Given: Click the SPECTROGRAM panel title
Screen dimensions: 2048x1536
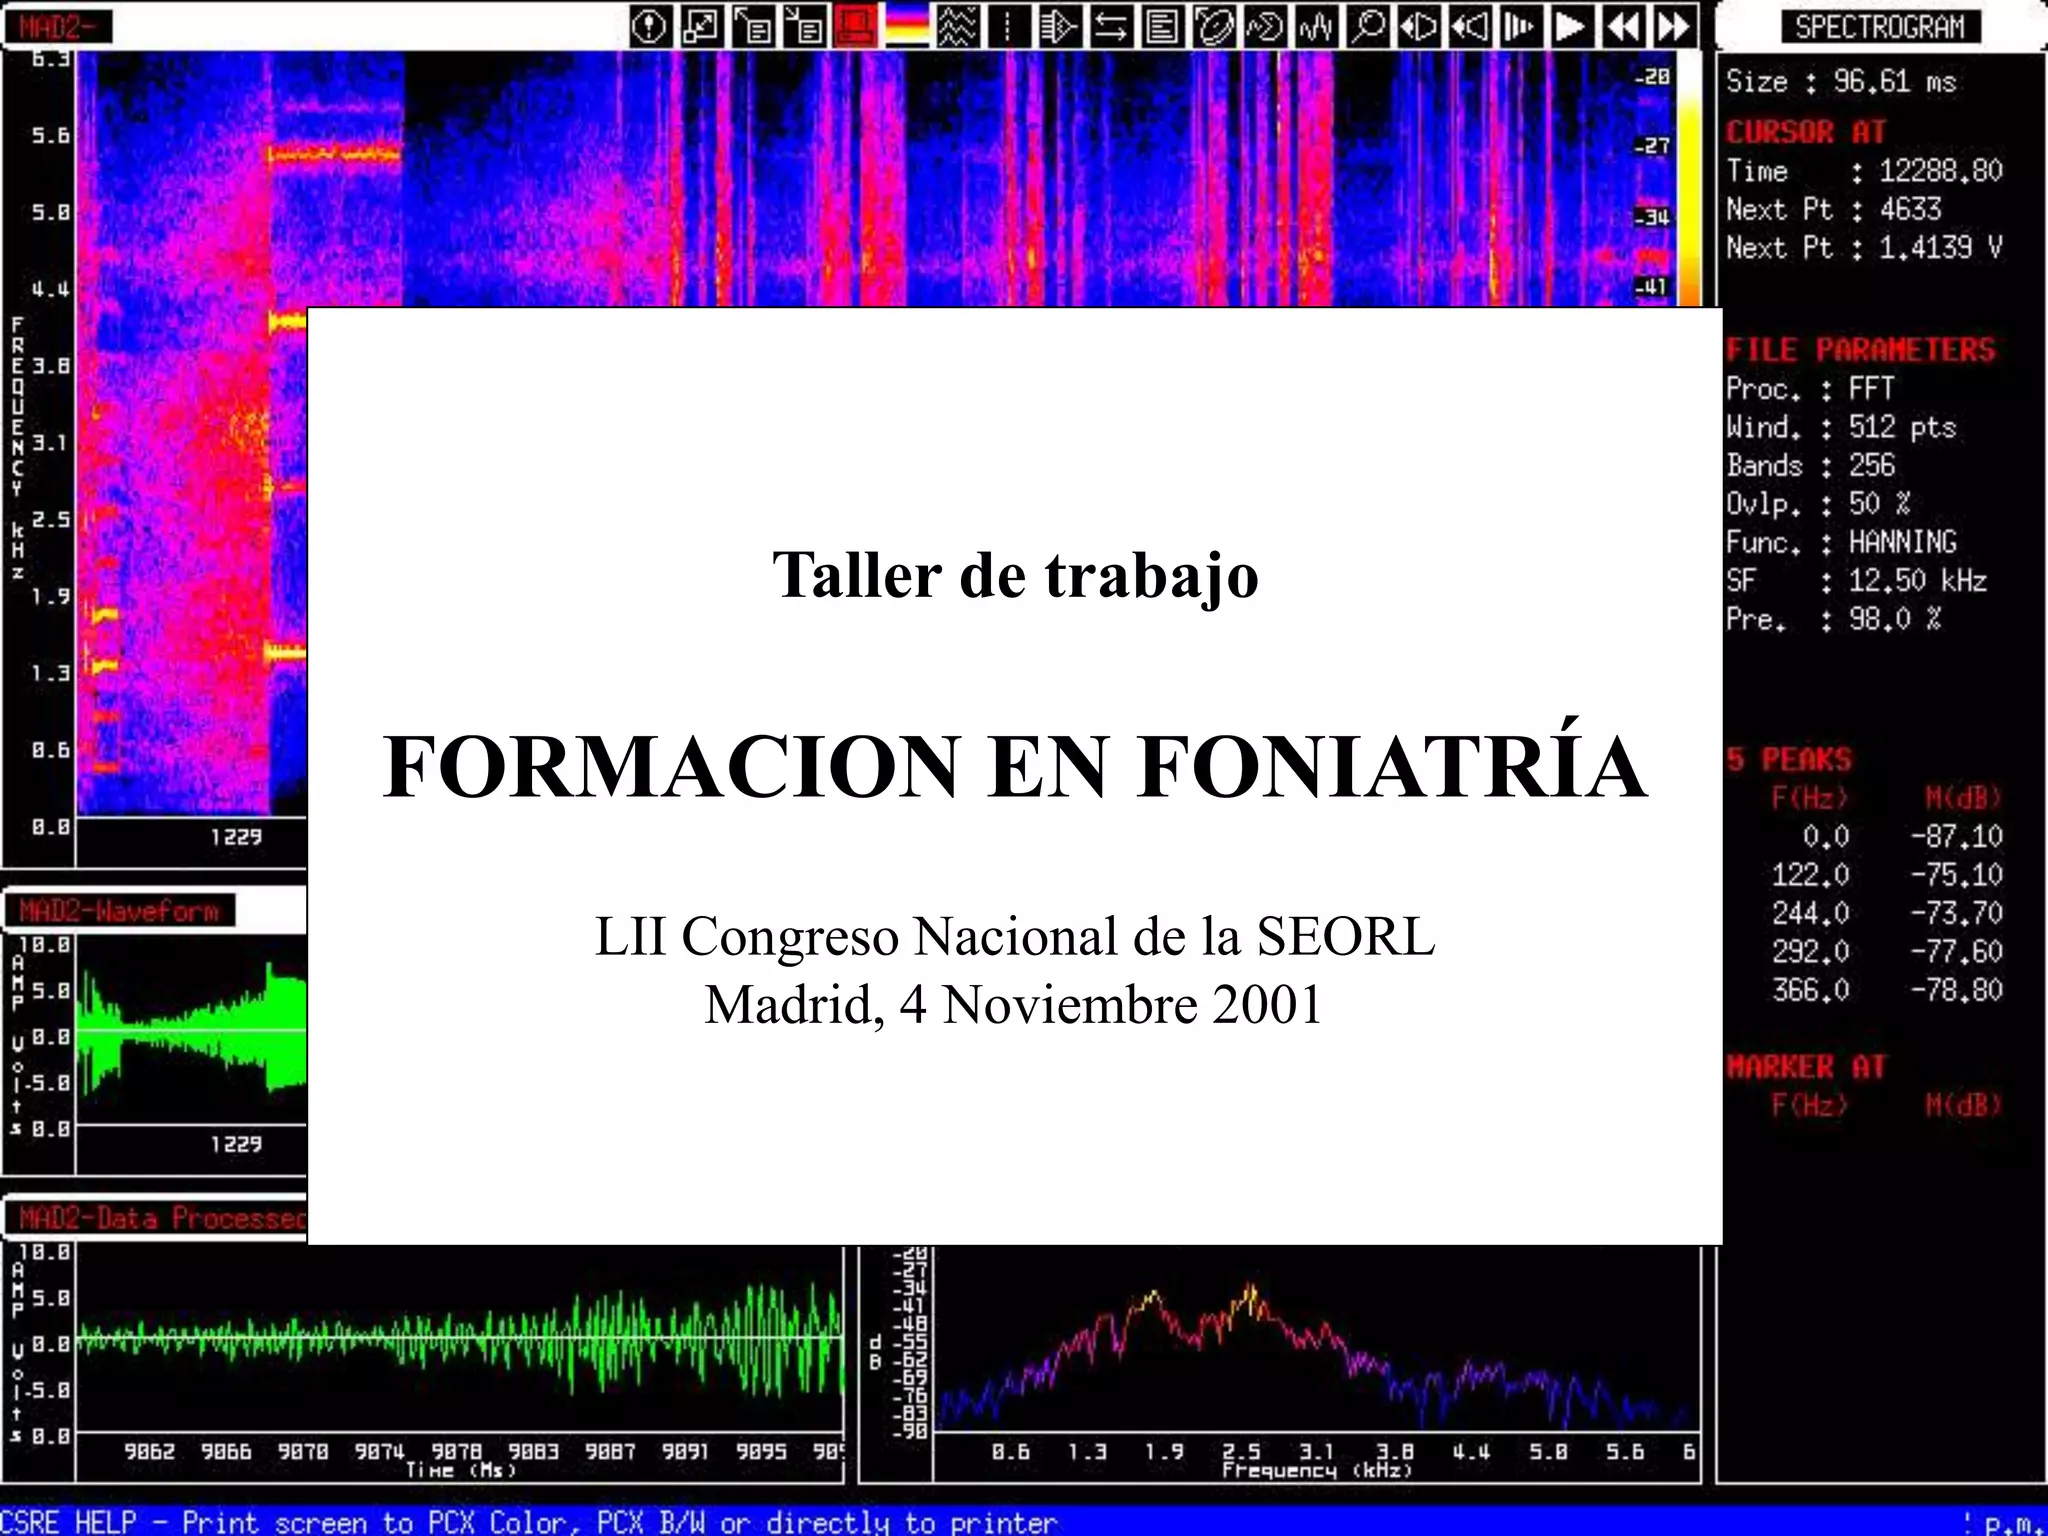Looking at the screenshot, I should coord(1879,27).
